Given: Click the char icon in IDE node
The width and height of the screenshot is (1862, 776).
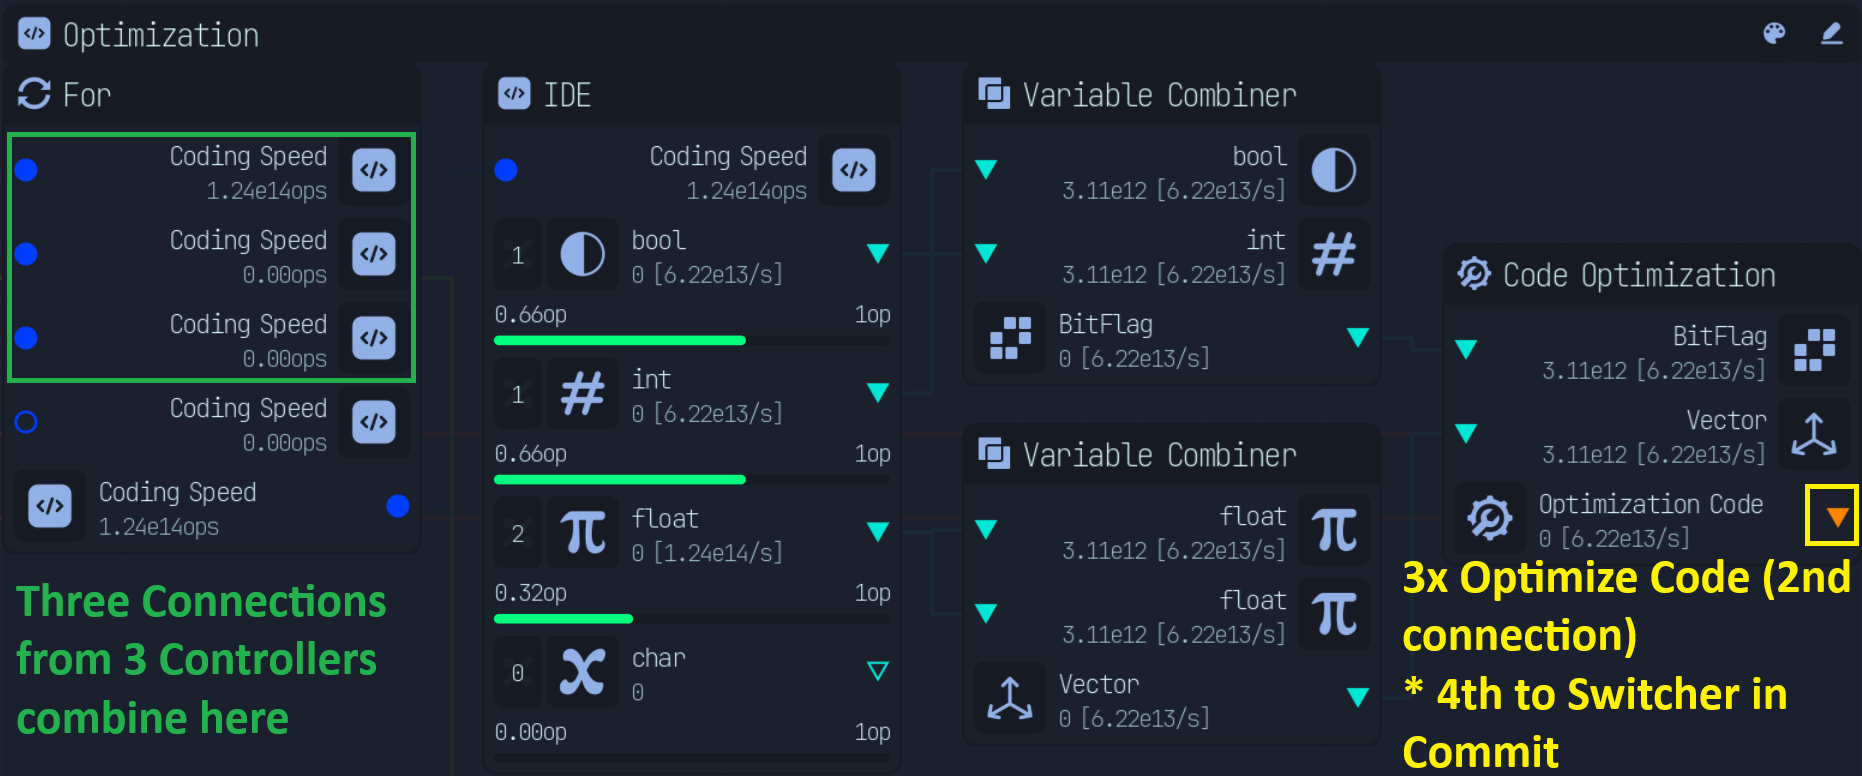Looking at the screenshot, I should 582,672.
